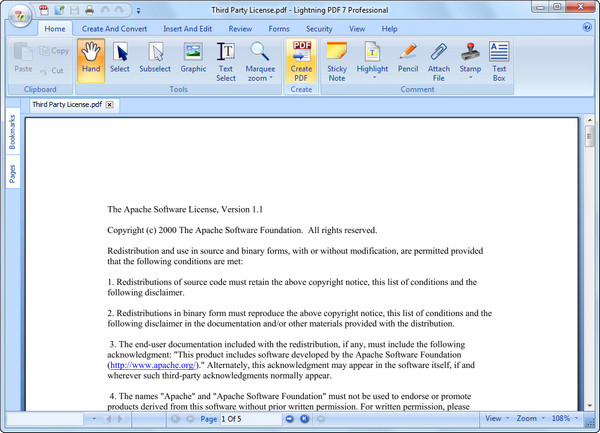Show the Bookmarks side panel
This screenshot has width=600, height=433.
[x=12, y=133]
